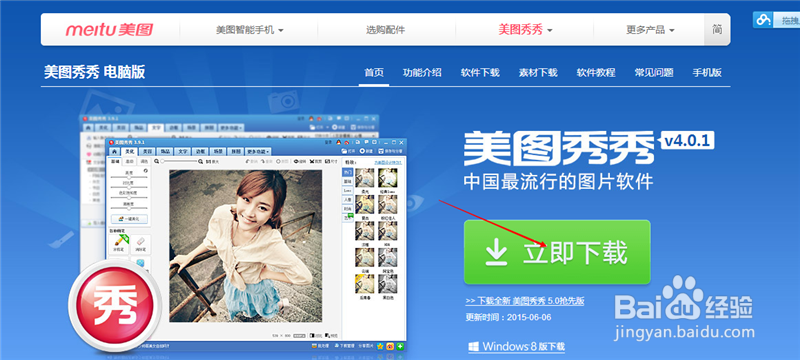The image size is (800, 360).
Task: Switch to the 手机版 tab
Action: tap(707, 72)
